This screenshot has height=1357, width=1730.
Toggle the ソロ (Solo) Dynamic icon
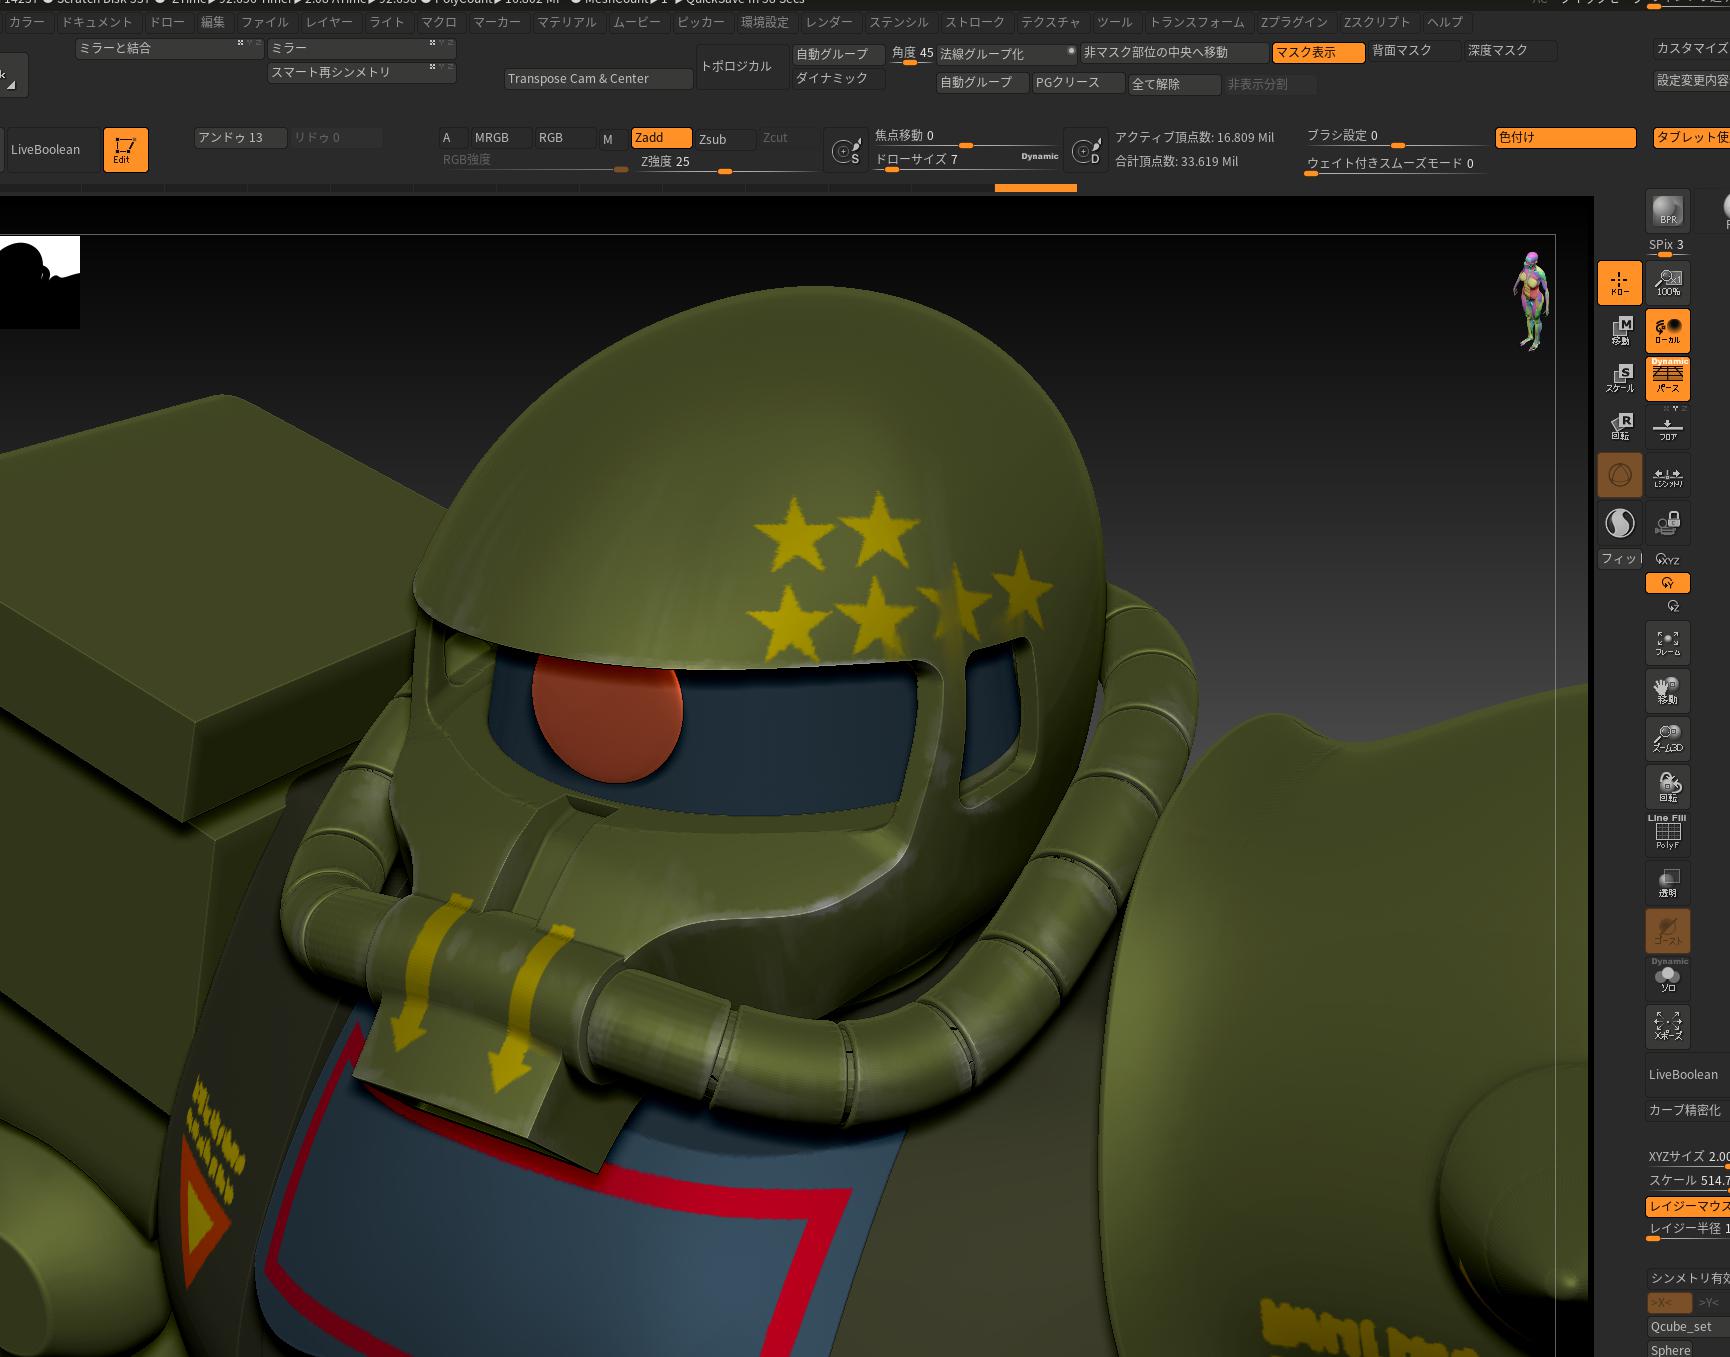pyautogui.click(x=1667, y=977)
